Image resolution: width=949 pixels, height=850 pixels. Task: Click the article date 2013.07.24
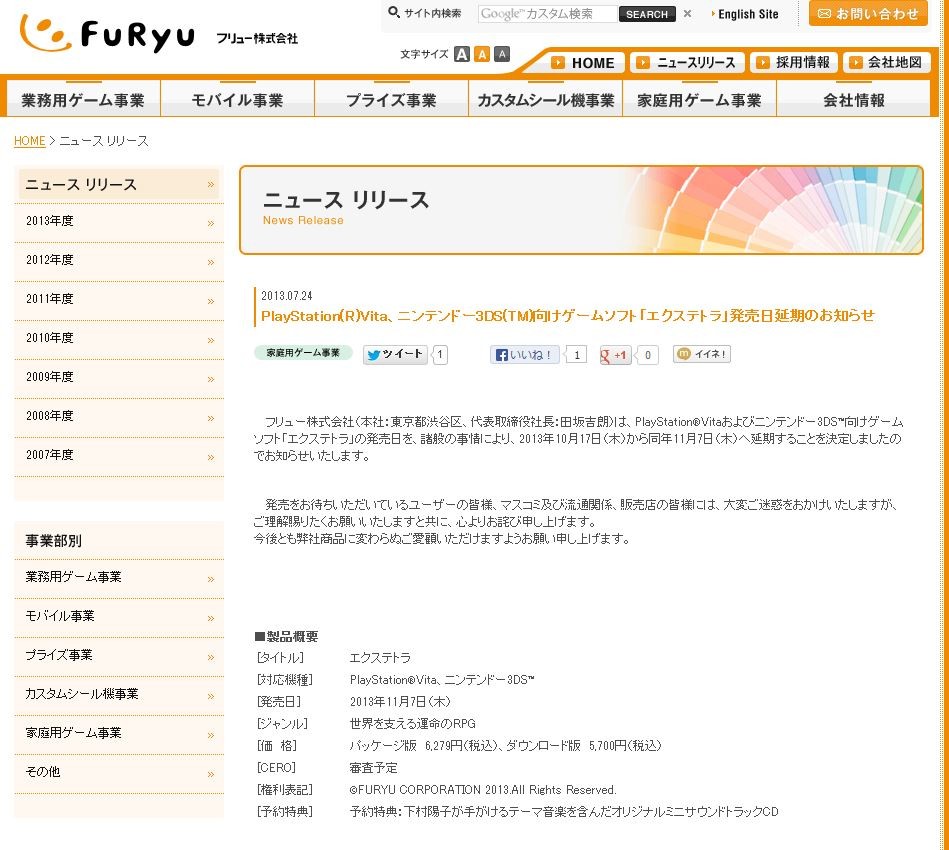coord(286,296)
